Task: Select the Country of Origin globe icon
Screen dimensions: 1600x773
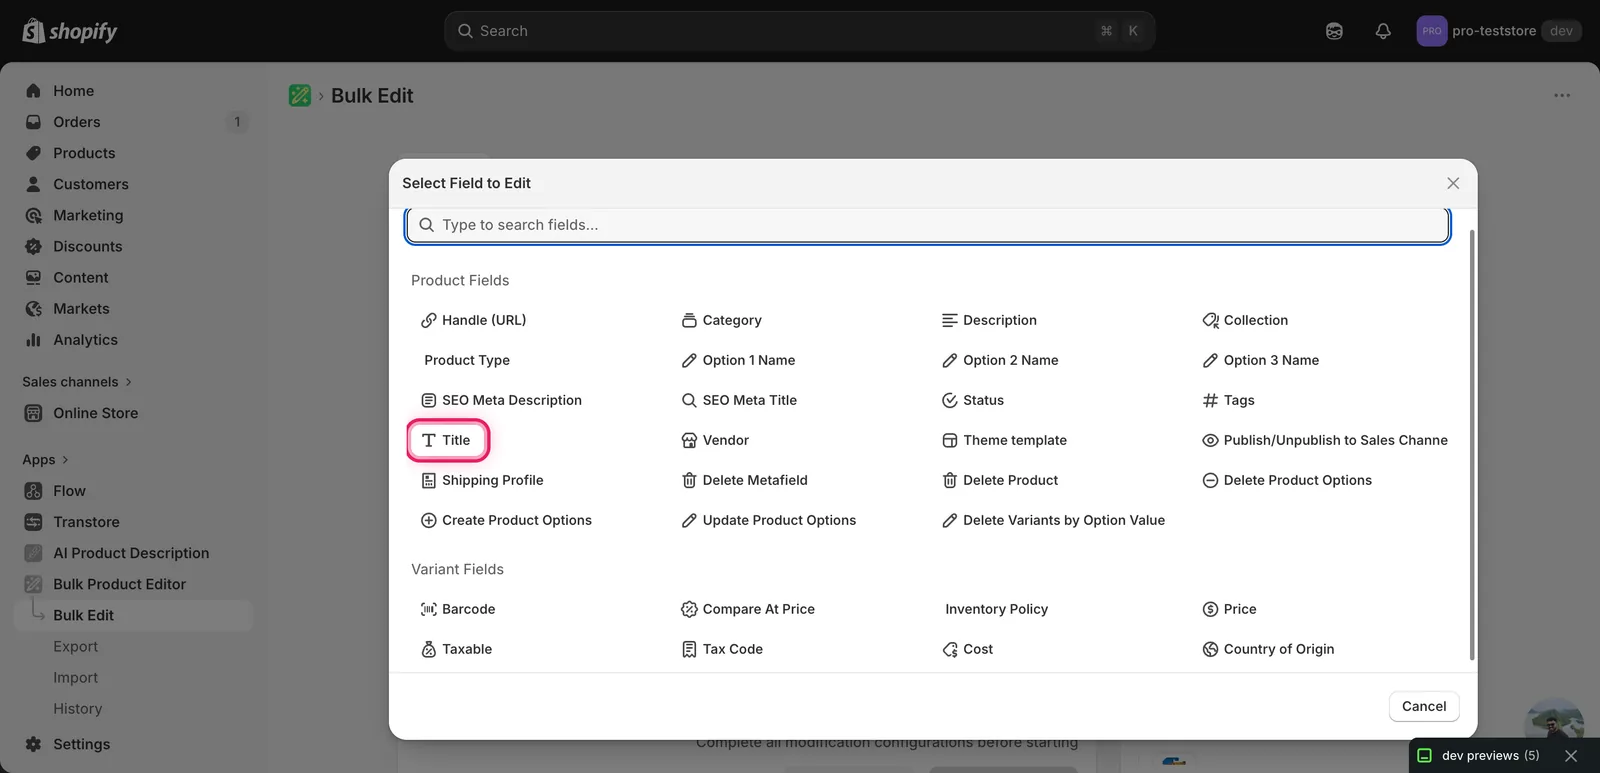Action: [x=1210, y=649]
